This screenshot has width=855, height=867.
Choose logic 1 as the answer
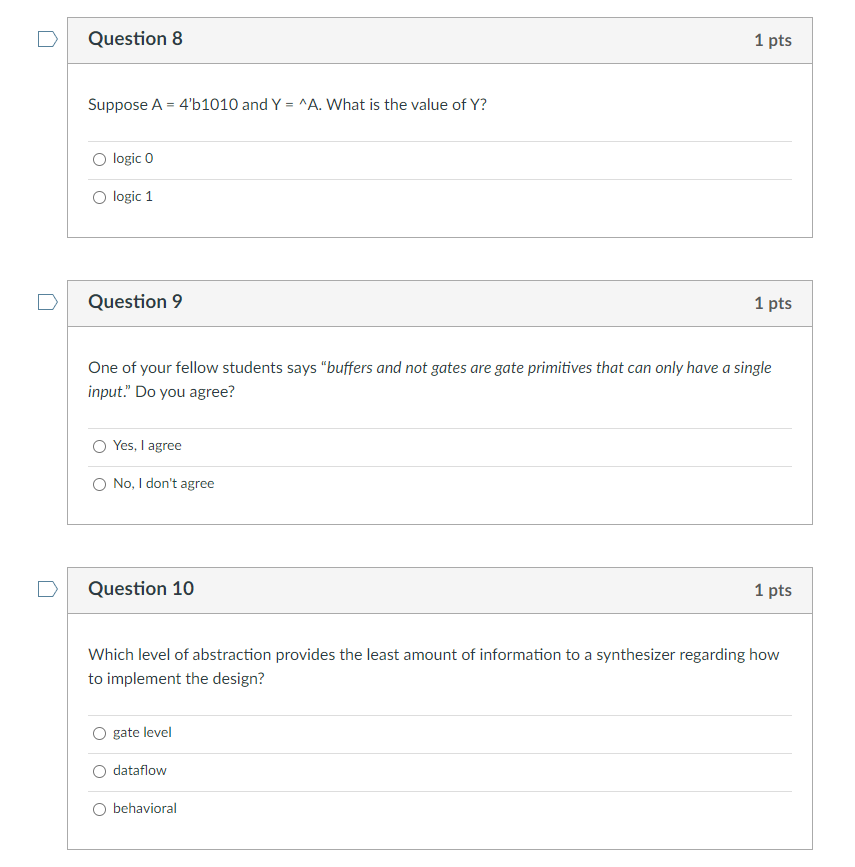coord(99,197)
